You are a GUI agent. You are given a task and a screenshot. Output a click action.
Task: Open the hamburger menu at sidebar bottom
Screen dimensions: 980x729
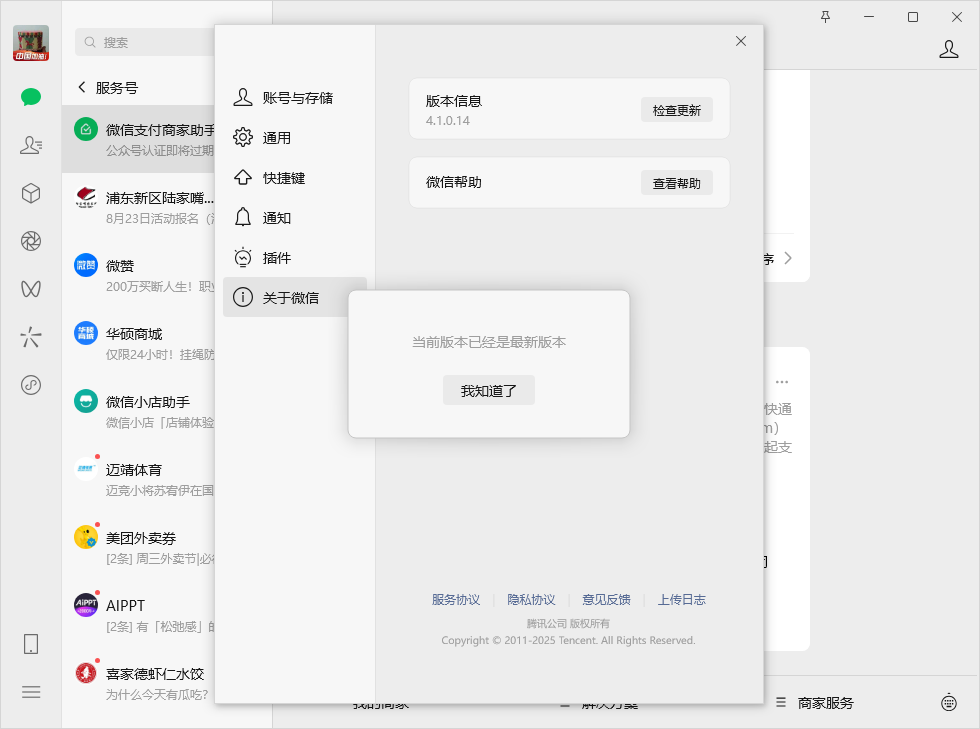(x=31, y=691)
